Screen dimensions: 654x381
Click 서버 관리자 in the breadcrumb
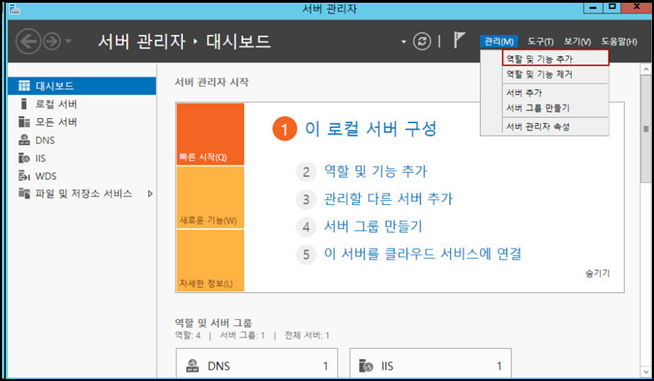click(141, 41)
